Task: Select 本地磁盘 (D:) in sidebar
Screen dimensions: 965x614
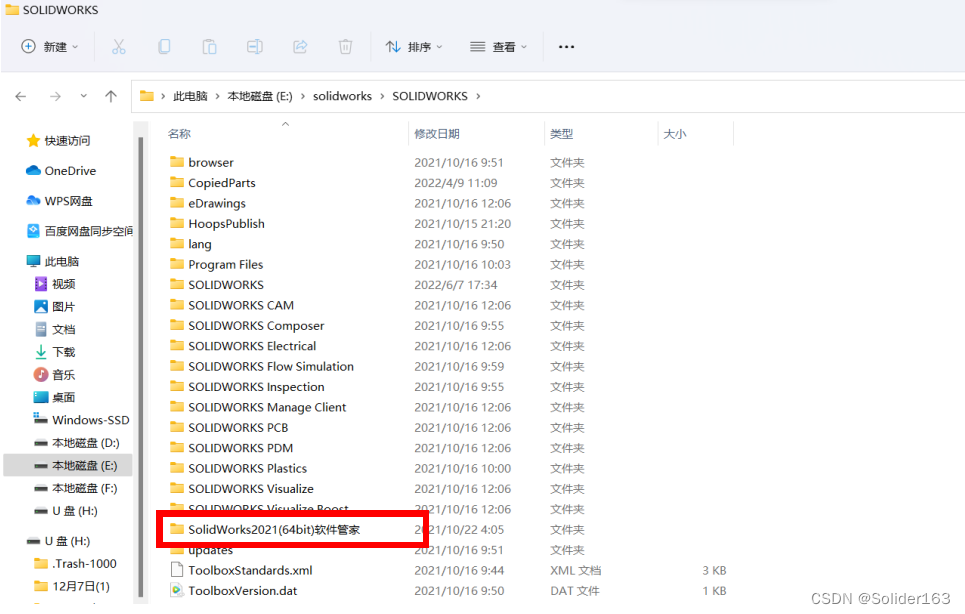Action: pyautogui.click(x=85, y=442)
